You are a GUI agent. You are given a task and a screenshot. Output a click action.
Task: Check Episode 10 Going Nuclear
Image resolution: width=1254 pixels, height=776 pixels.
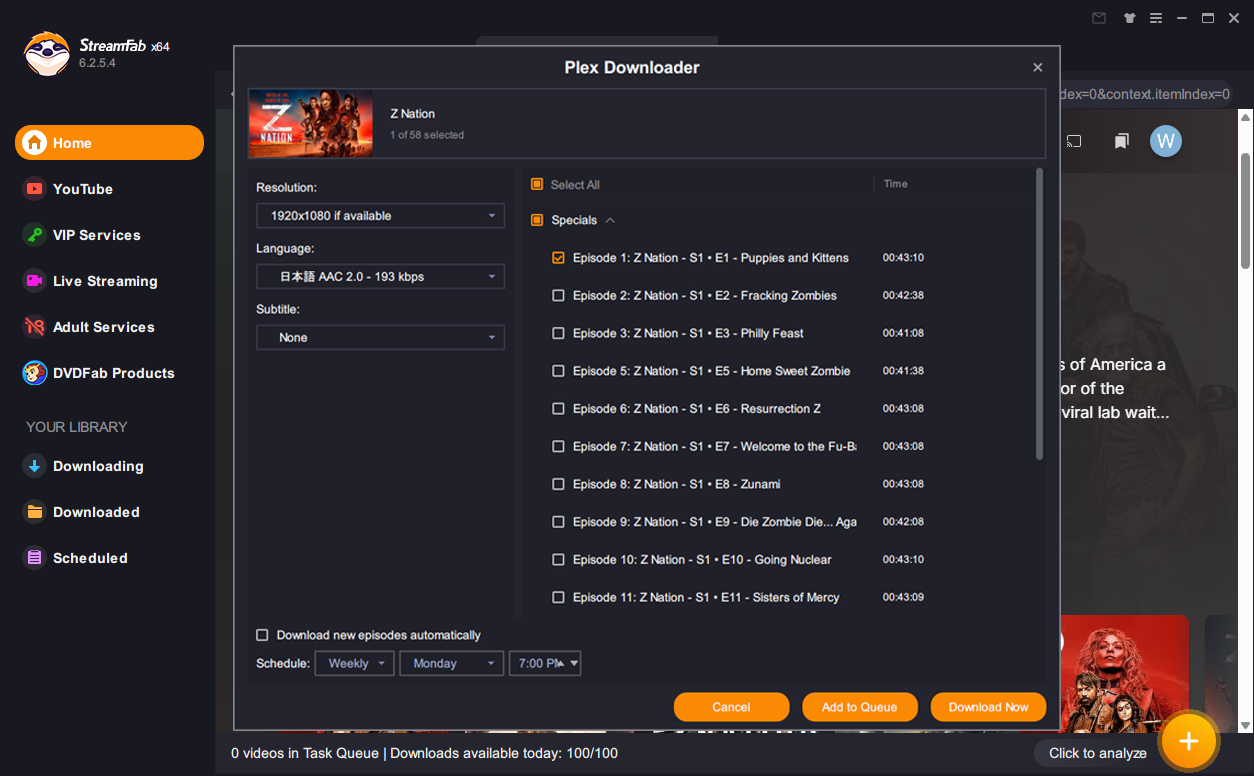(x=559, y=560)
